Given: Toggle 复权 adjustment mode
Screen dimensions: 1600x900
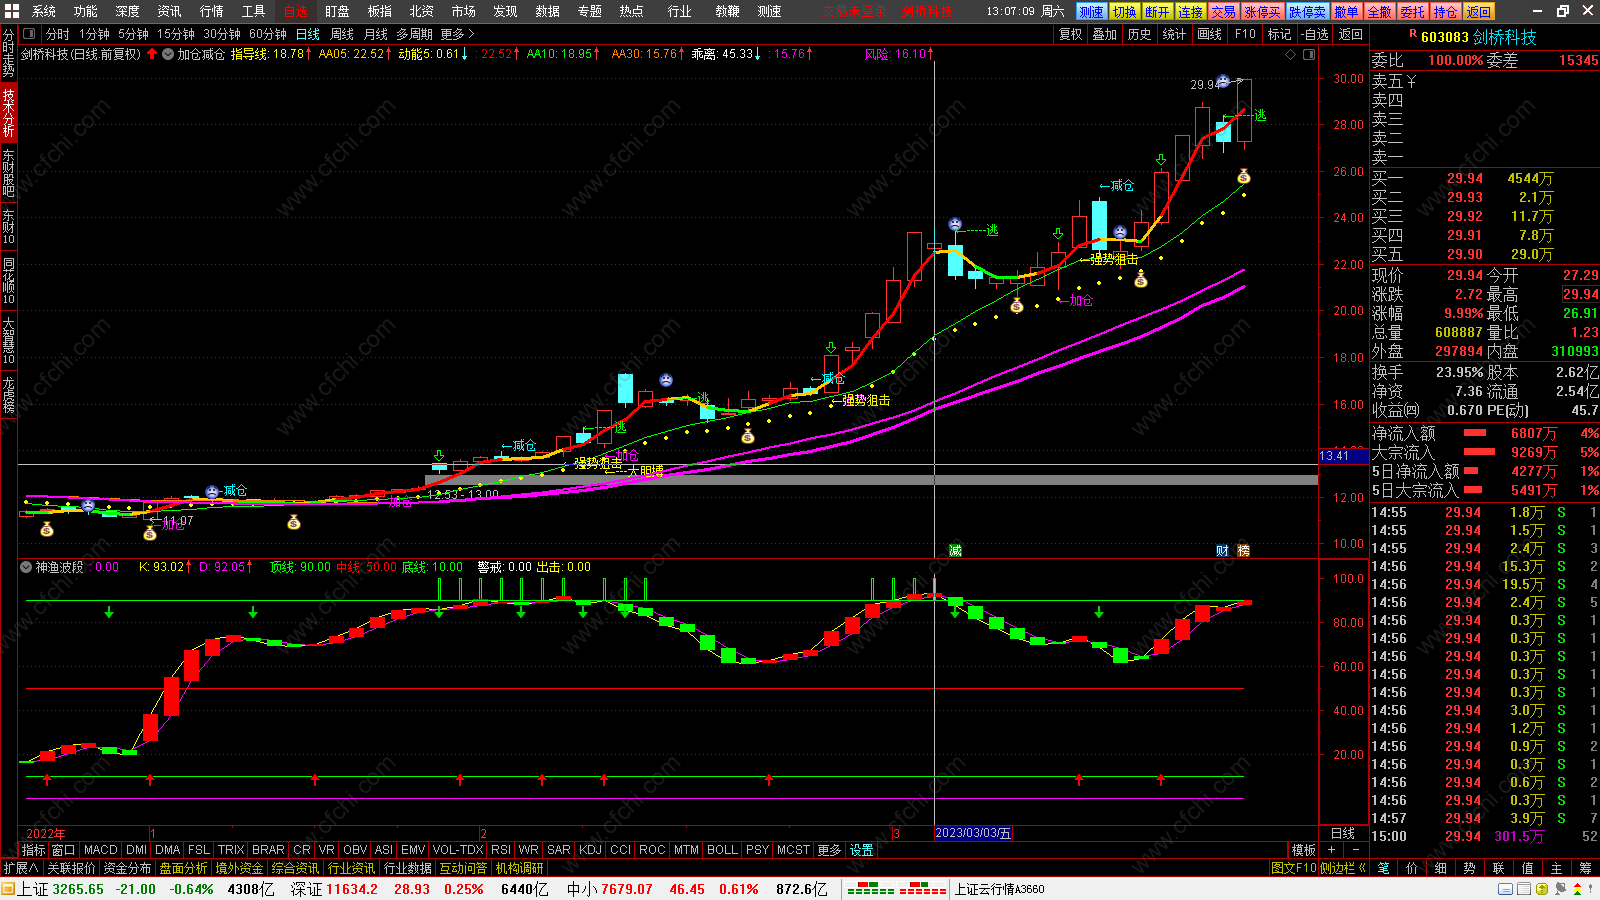Looking at the screenshot, I should pyautogui.click(x=1070, y=34).
